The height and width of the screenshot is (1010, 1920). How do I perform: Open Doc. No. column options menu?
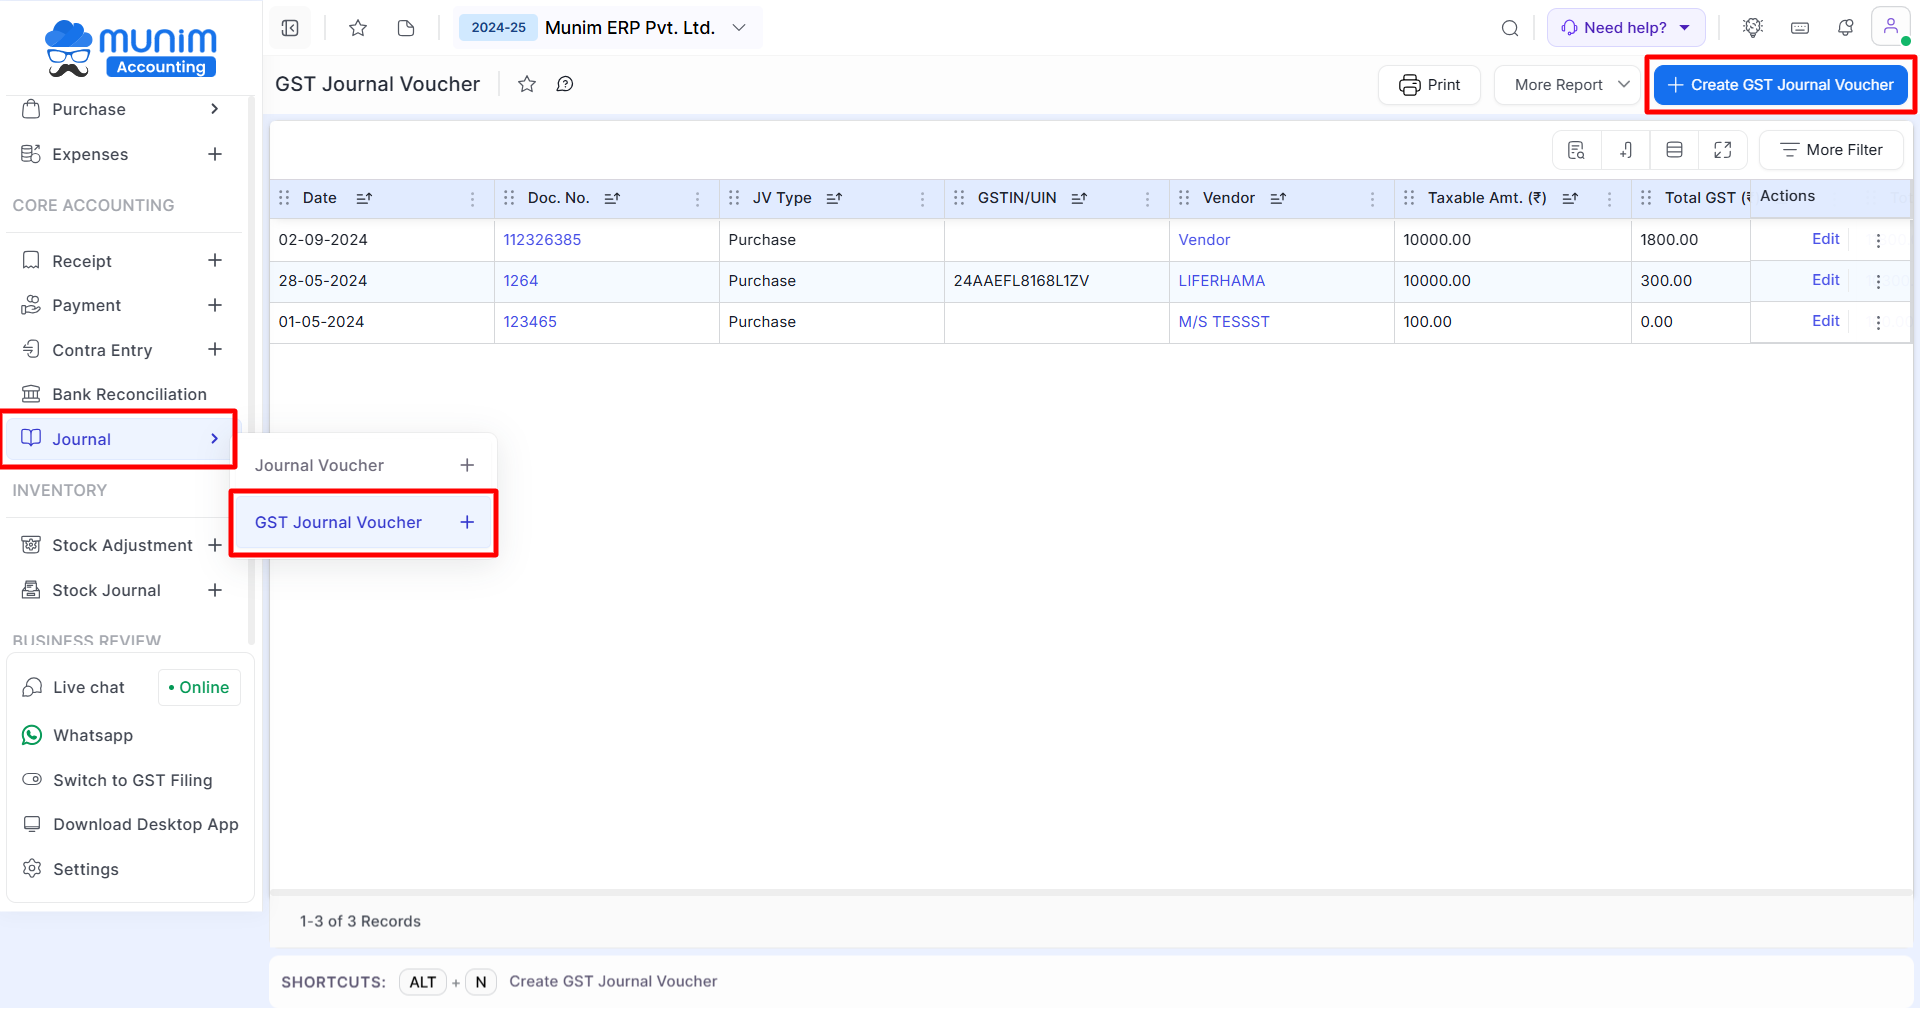click(698, 199)
